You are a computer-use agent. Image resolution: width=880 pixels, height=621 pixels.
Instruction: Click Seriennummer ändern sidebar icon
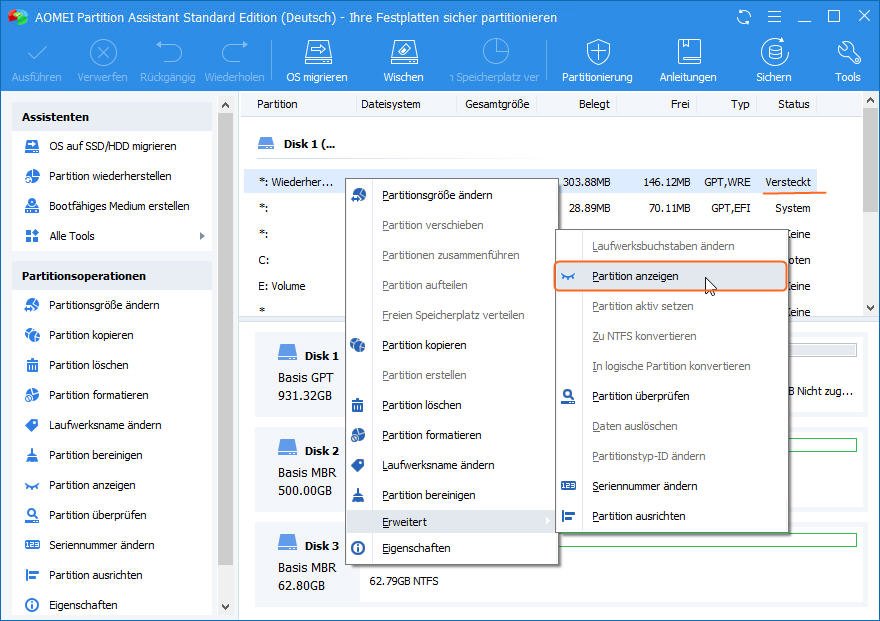pos(32,545)
